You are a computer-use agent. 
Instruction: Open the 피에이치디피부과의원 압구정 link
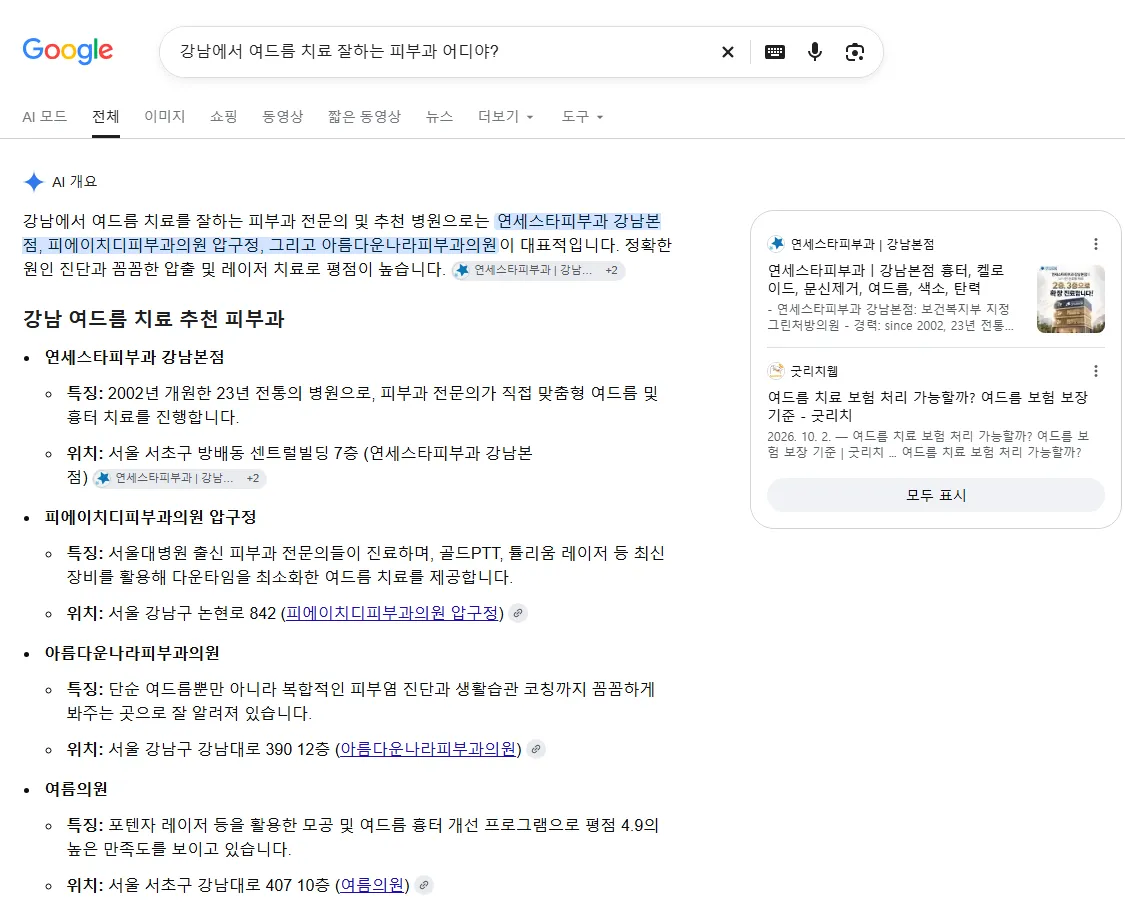tap(392, 613)
